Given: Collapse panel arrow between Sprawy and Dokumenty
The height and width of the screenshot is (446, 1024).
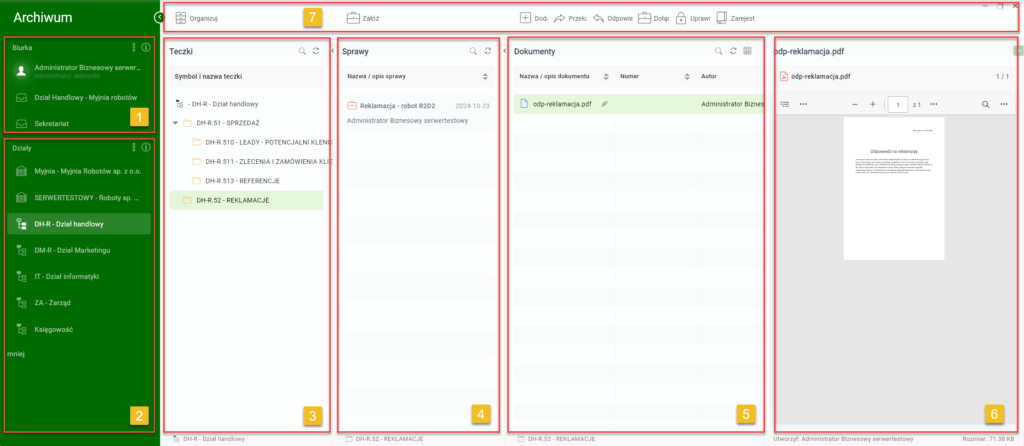Looking at the screenshot, I should coord(505,50).
